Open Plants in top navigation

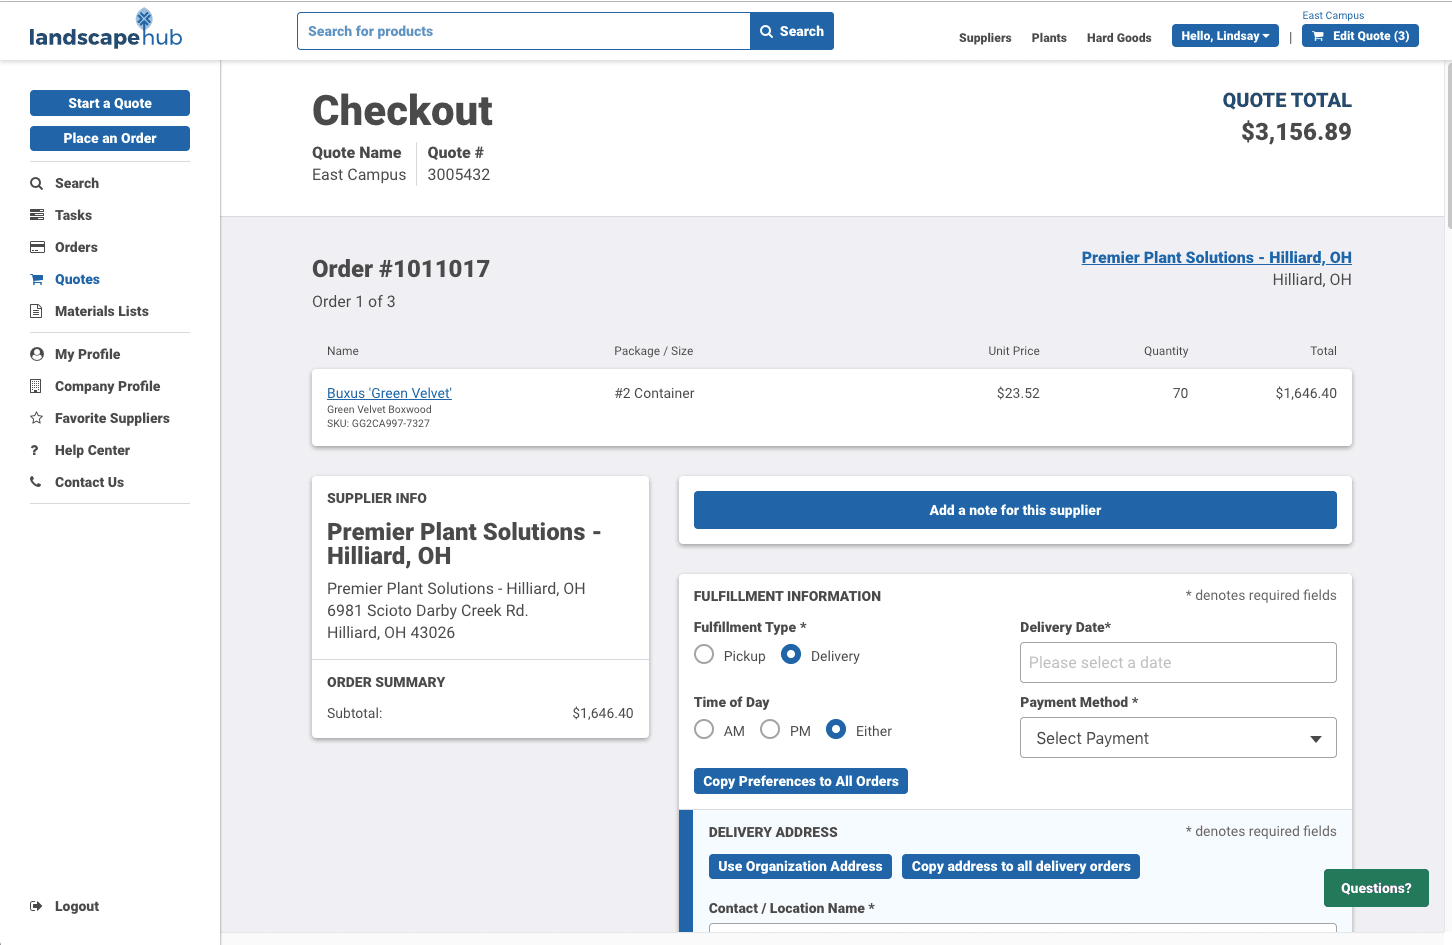1049,38
